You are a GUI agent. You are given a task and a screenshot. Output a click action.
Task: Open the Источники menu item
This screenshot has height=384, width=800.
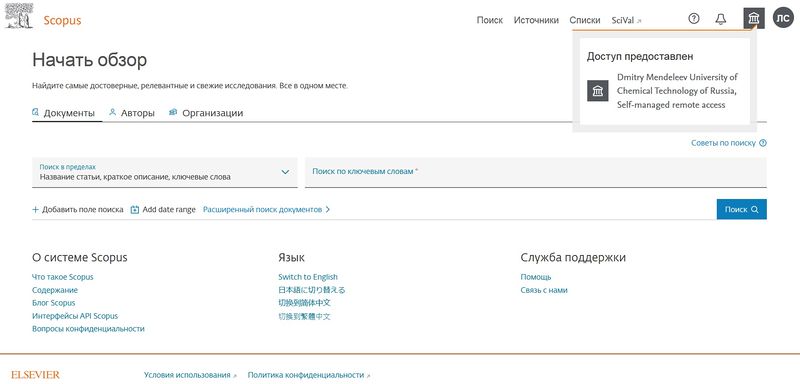click(536, 20)
